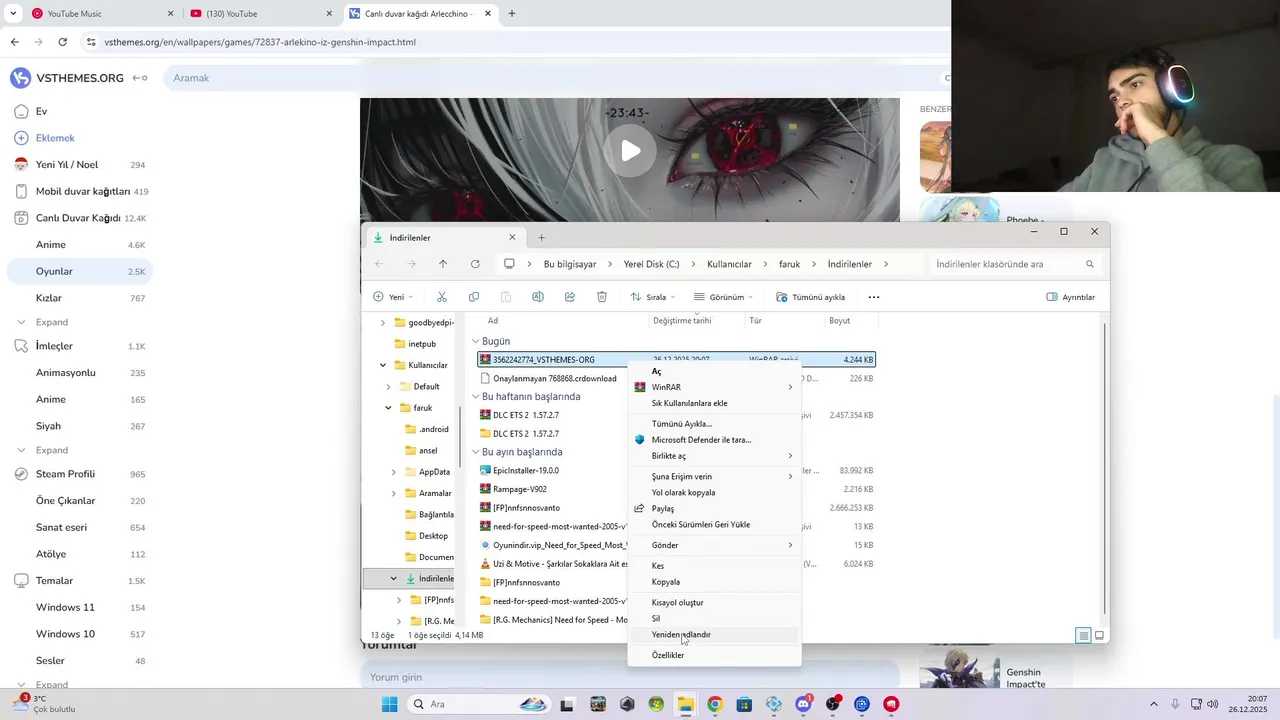The height and width of the screenshot is (720, 1280).
Task: Collapse the Bugün file group
Action: (x=475, y=341)
